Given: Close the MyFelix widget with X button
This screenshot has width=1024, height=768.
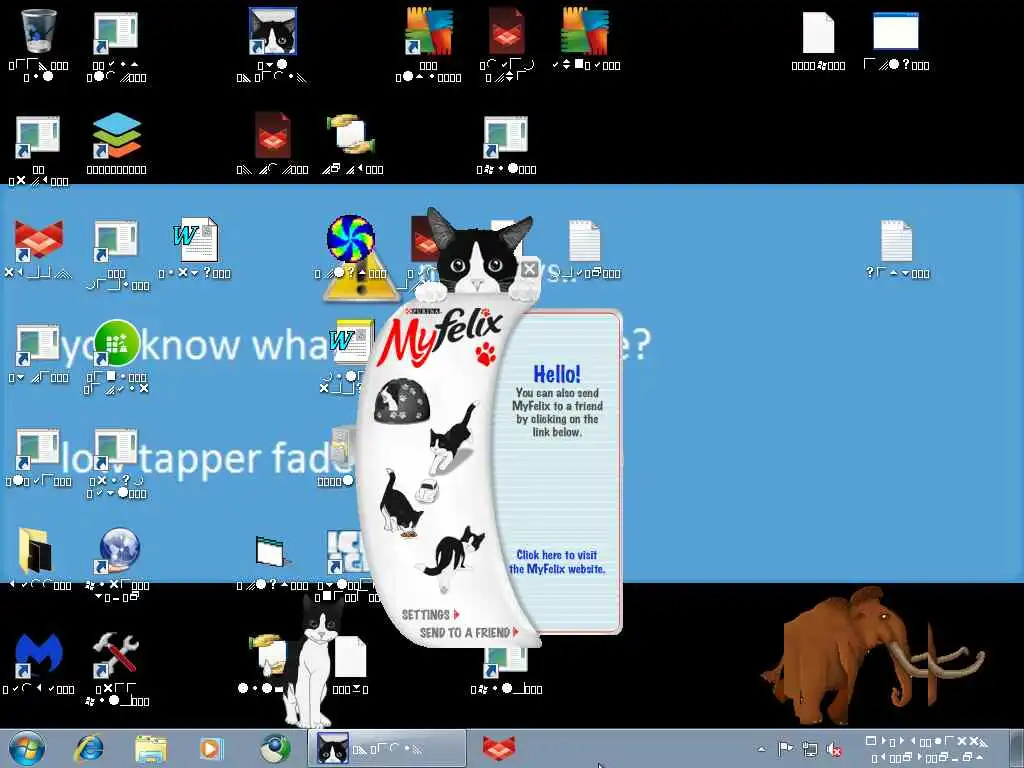Looking at the screenshot, I should coord(530,268).
